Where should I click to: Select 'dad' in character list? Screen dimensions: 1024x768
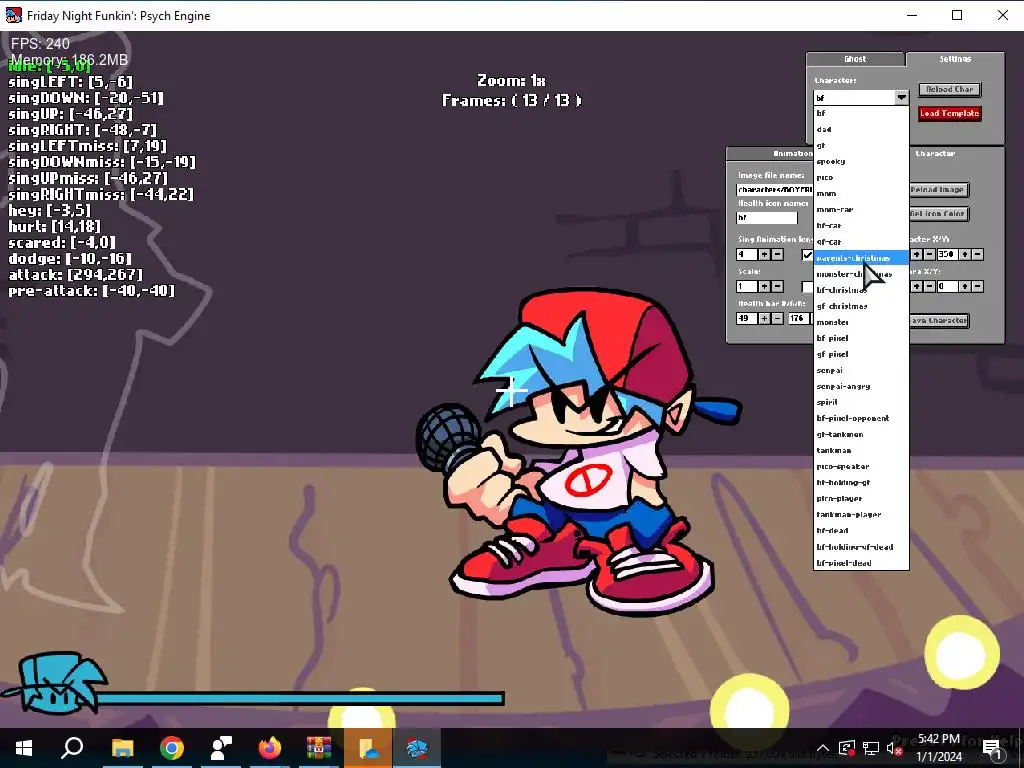861,129
